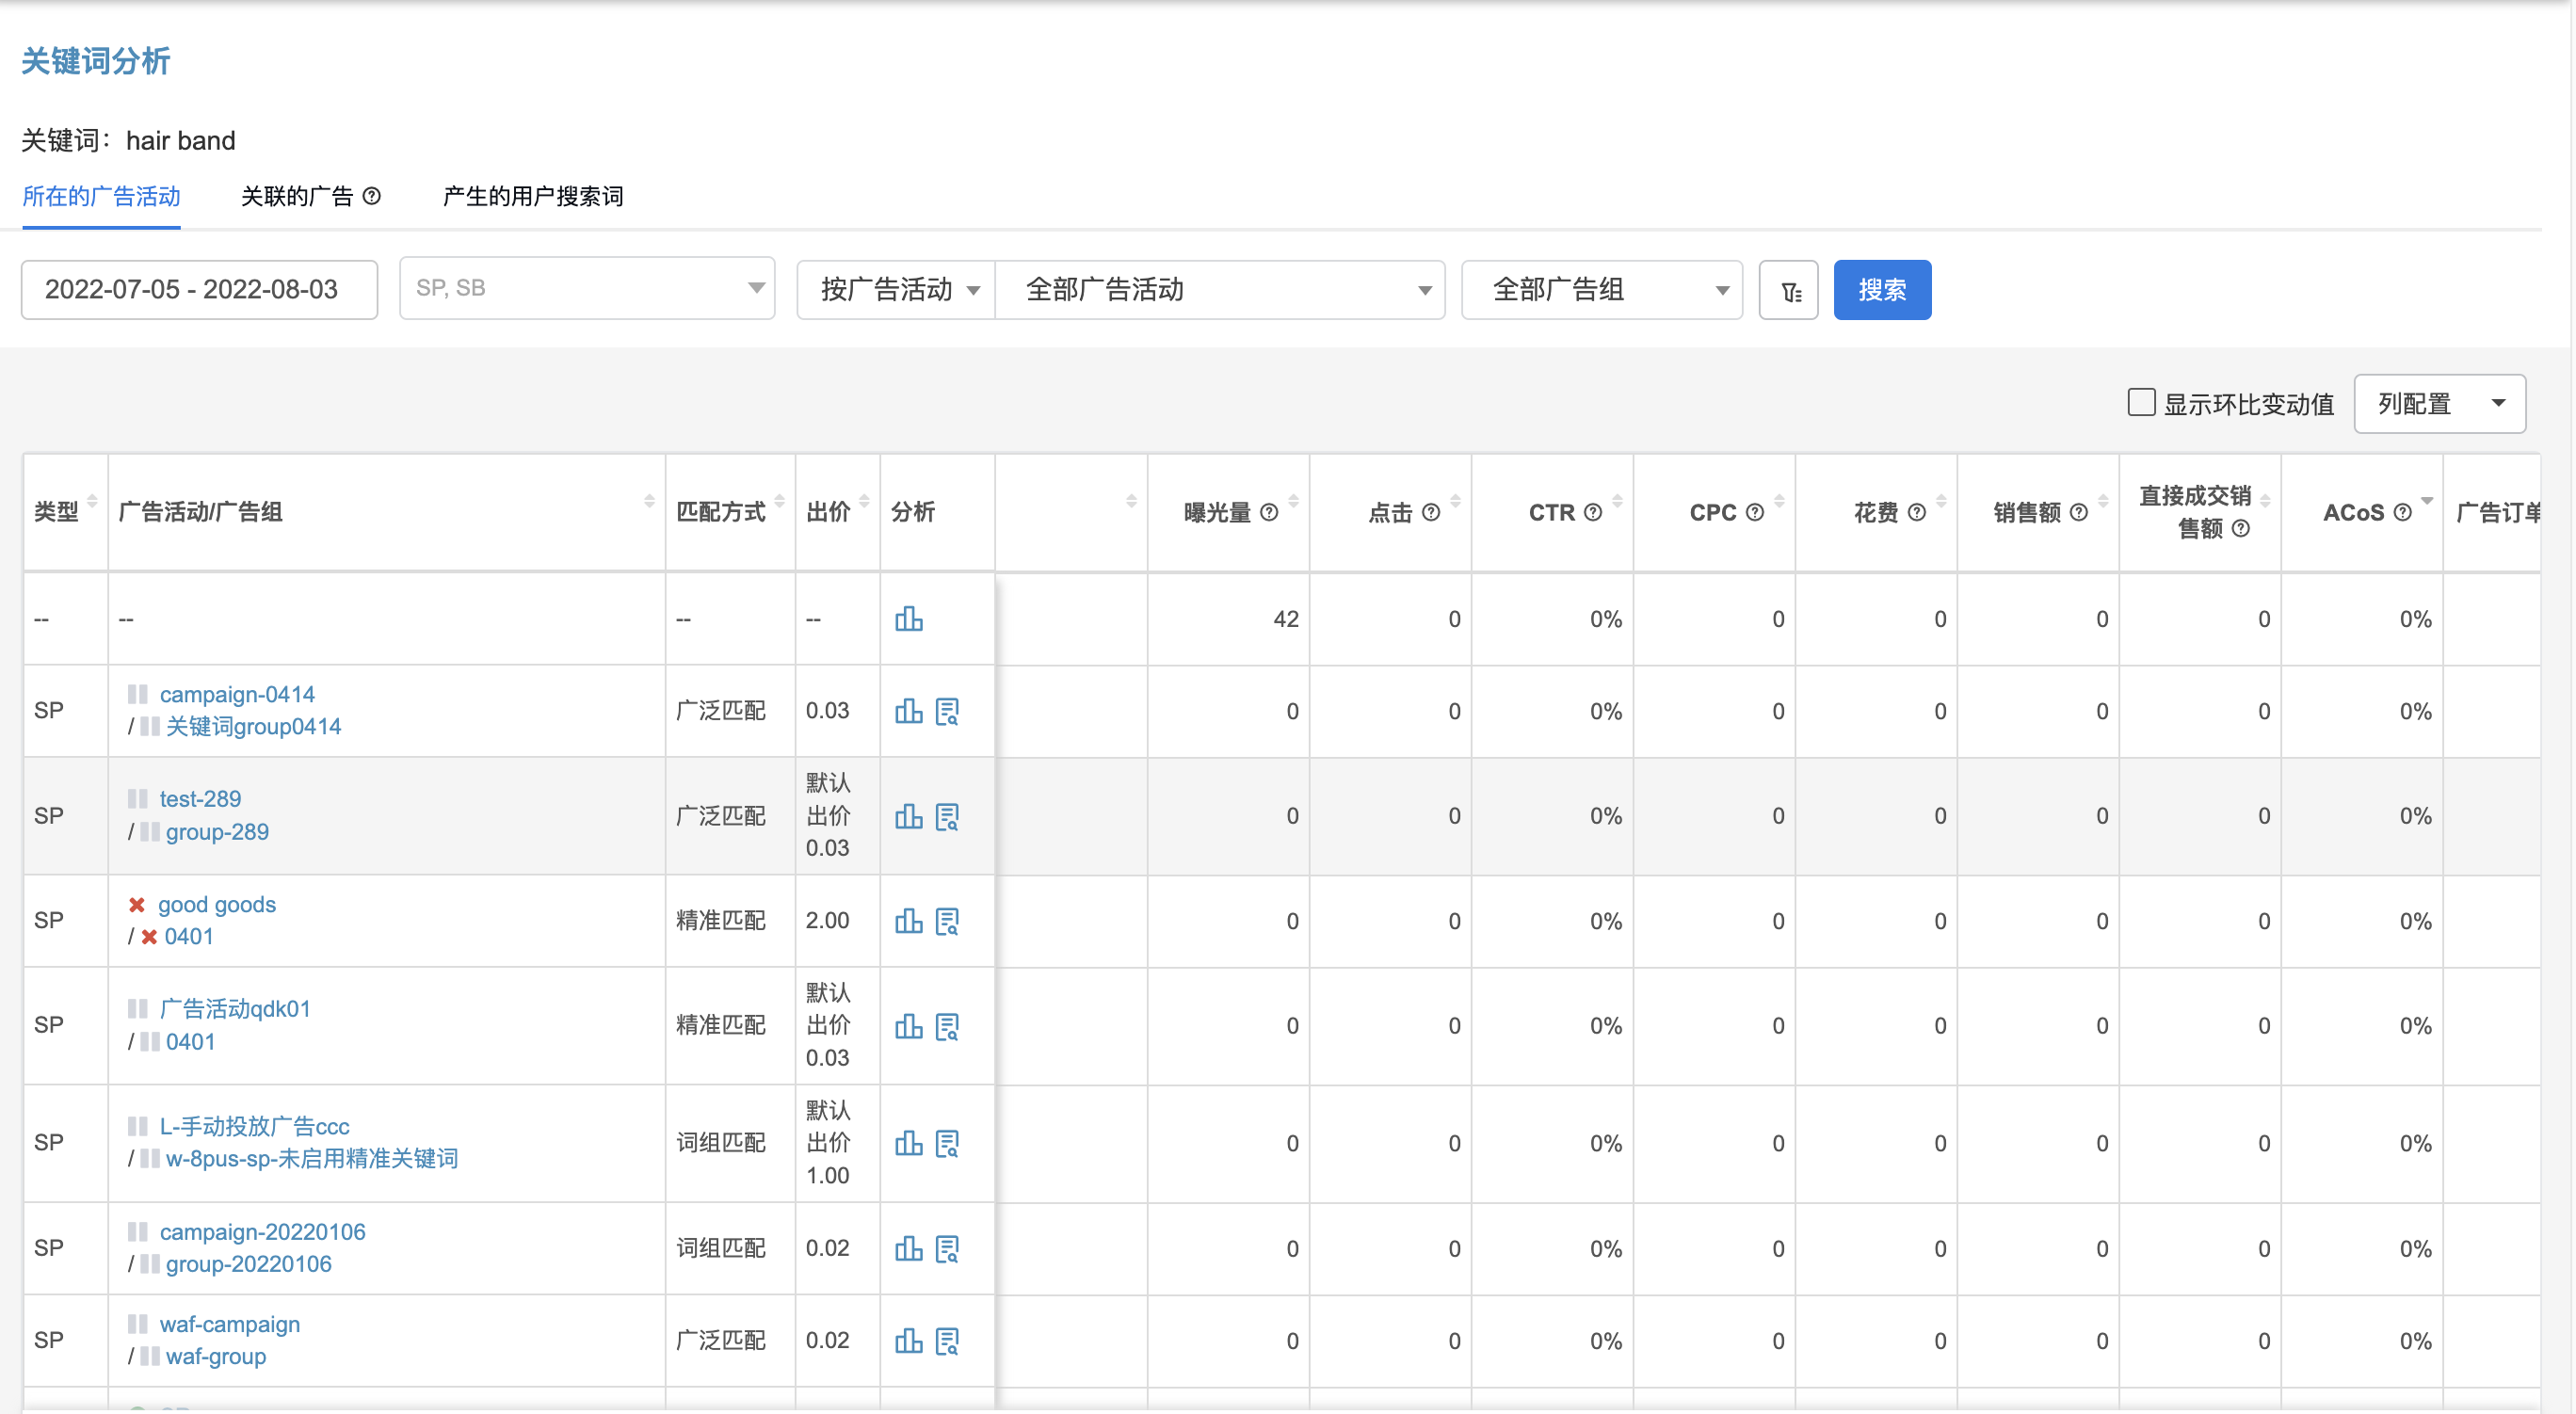
Task: Open search term report for 广告活动qdk01 row
Action: coord(947,1026)
